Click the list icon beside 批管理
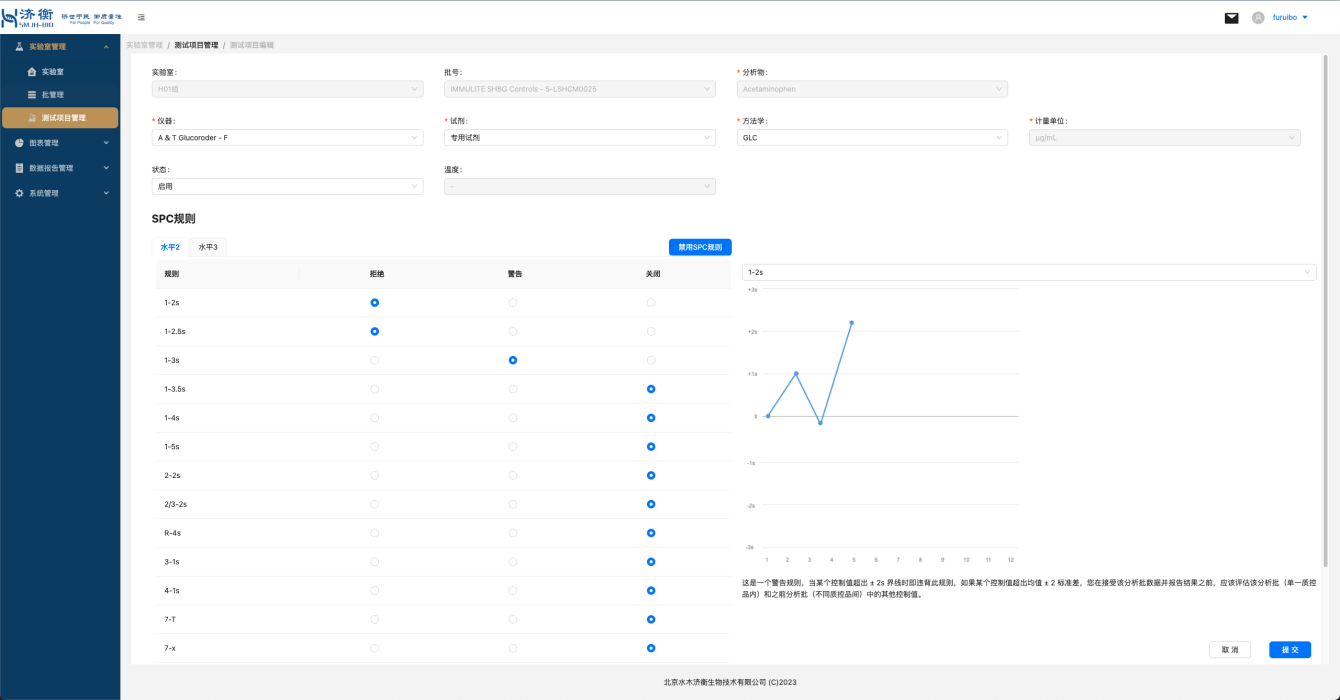 [32, 95]
